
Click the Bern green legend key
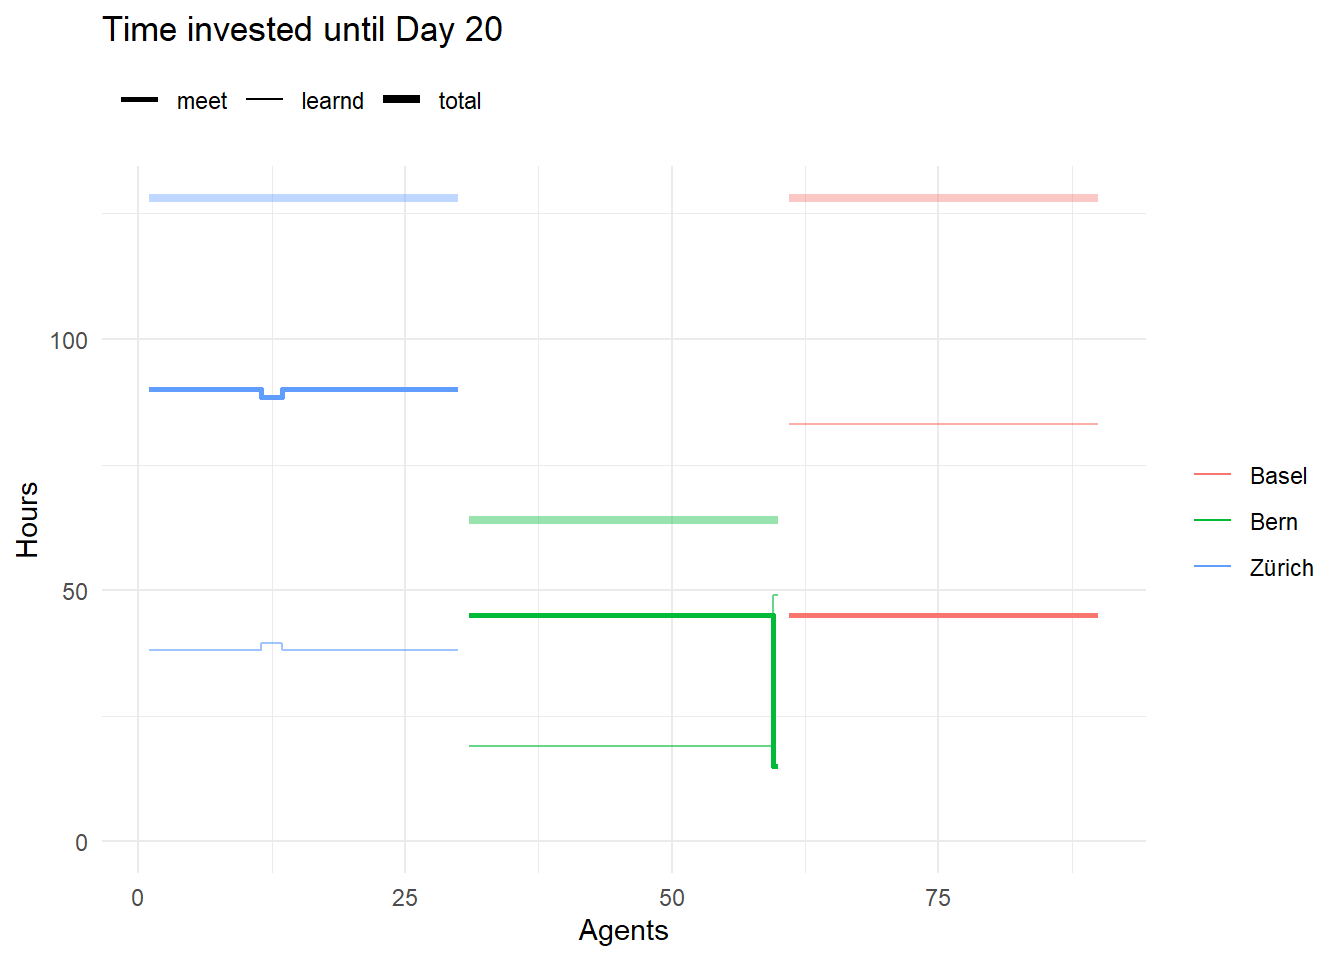click(x=1212, y=521)
